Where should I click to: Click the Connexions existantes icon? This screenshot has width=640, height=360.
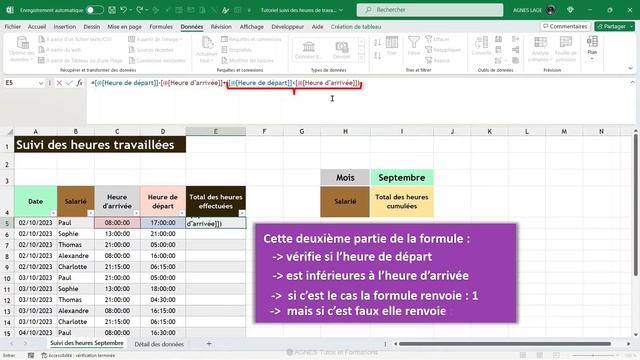[x=131, y=60]
